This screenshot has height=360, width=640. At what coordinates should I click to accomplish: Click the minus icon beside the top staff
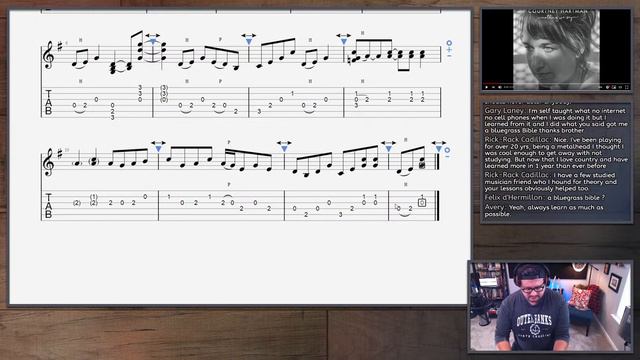(x=449, y=56)
